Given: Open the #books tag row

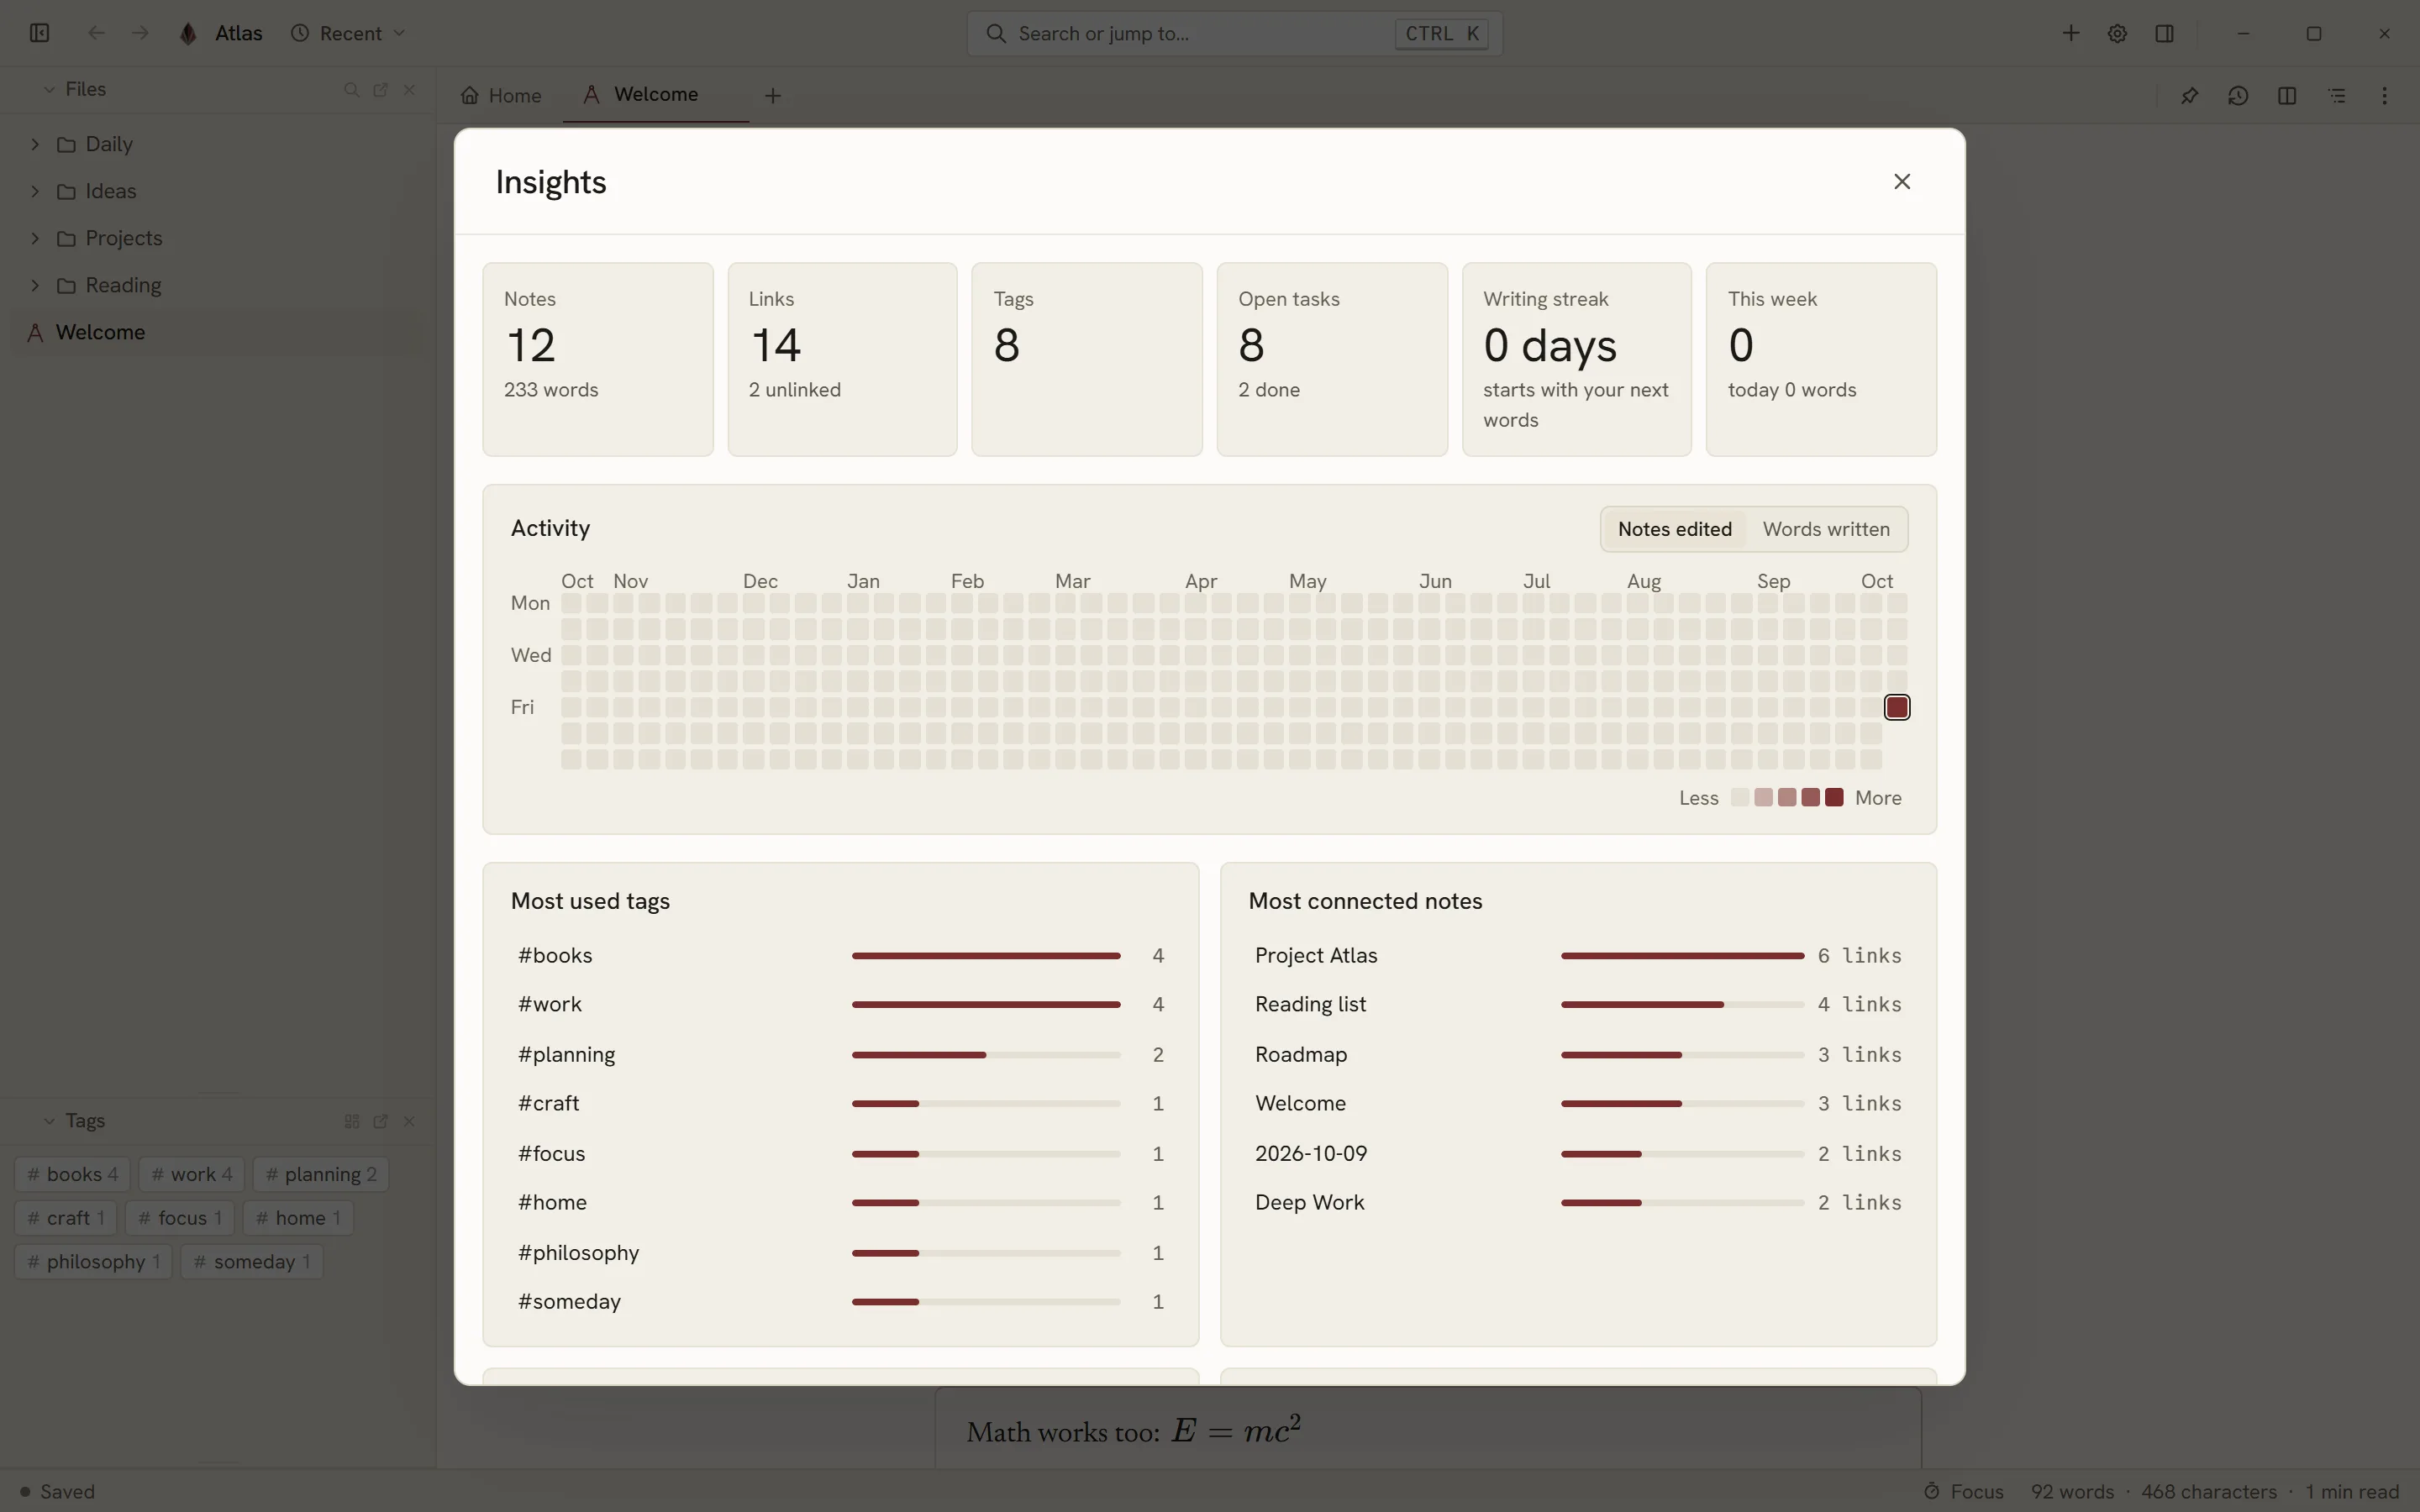Looking at the screenshot, I should pos(840,955).
